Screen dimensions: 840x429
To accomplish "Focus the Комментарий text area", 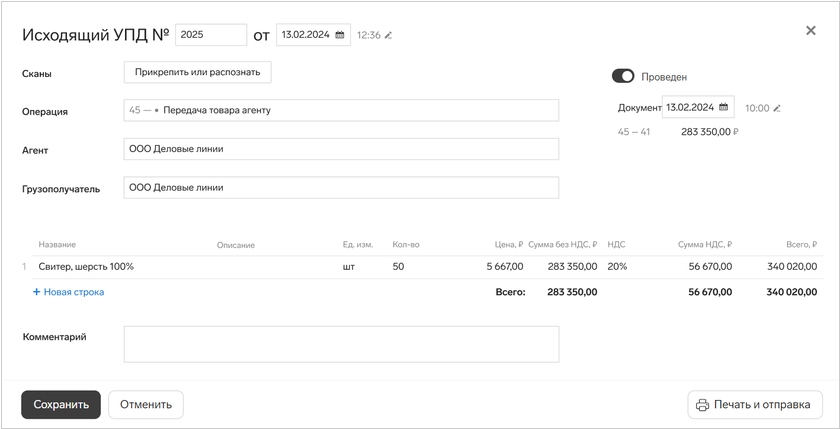I will pyautogui.click(x=341, y=344).
